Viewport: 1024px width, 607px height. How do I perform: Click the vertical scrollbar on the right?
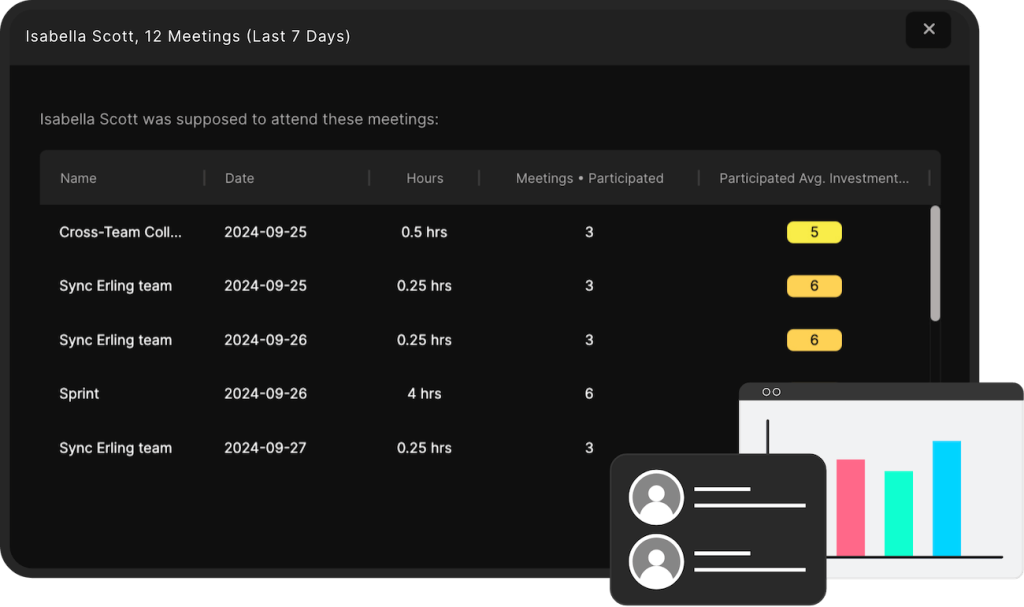(935, 260)
